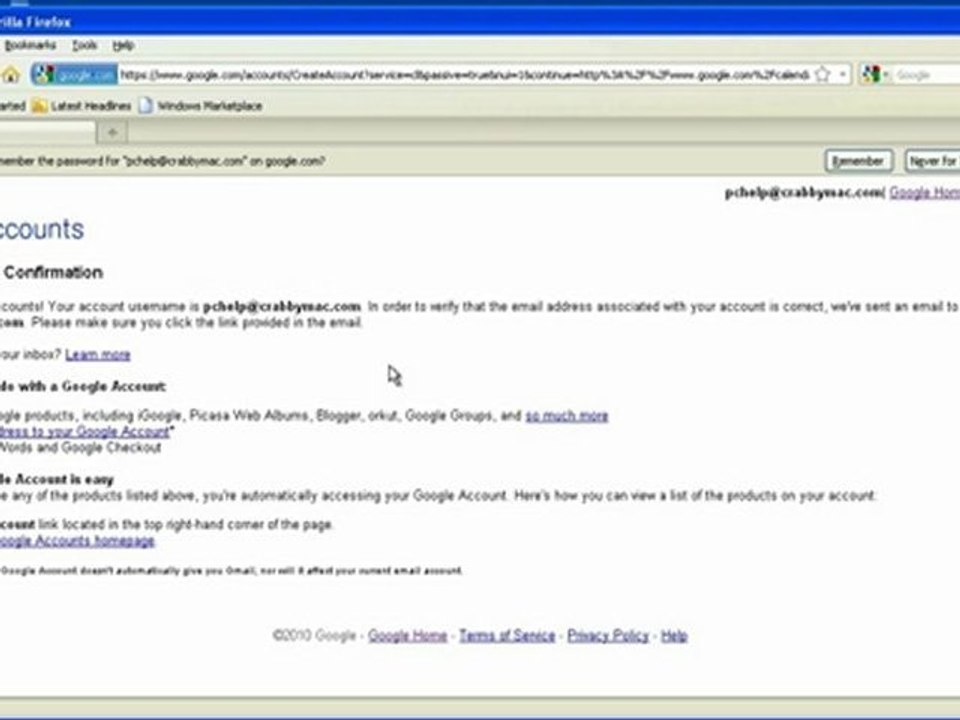Click Remember password button

point(858,161)
